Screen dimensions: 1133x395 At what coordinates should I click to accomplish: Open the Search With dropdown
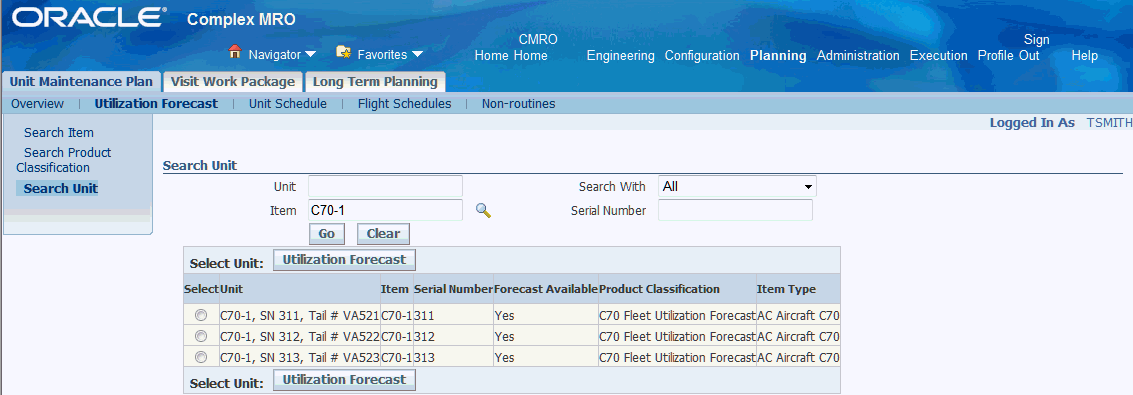(x=737, y=186)
